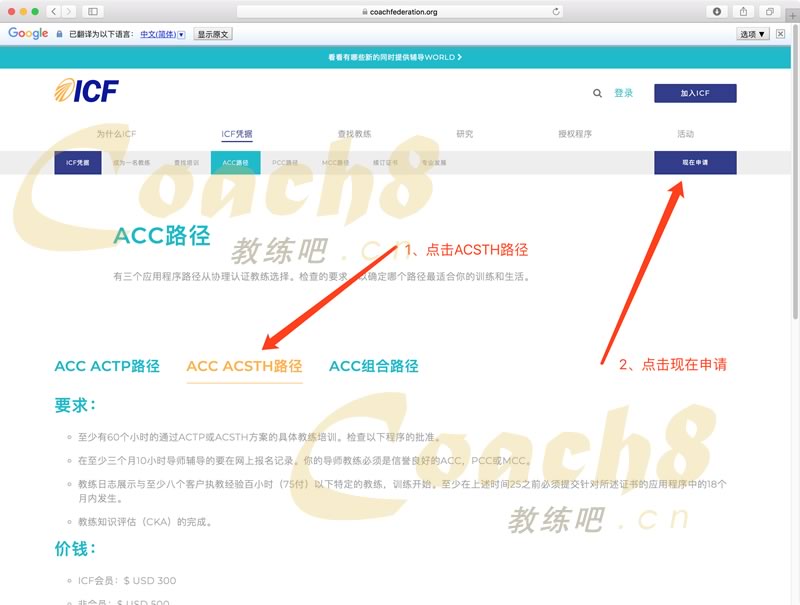Screen dimensions: 800x605
Task: Toggle the Safari sidebar button
Action: (93, 11)
